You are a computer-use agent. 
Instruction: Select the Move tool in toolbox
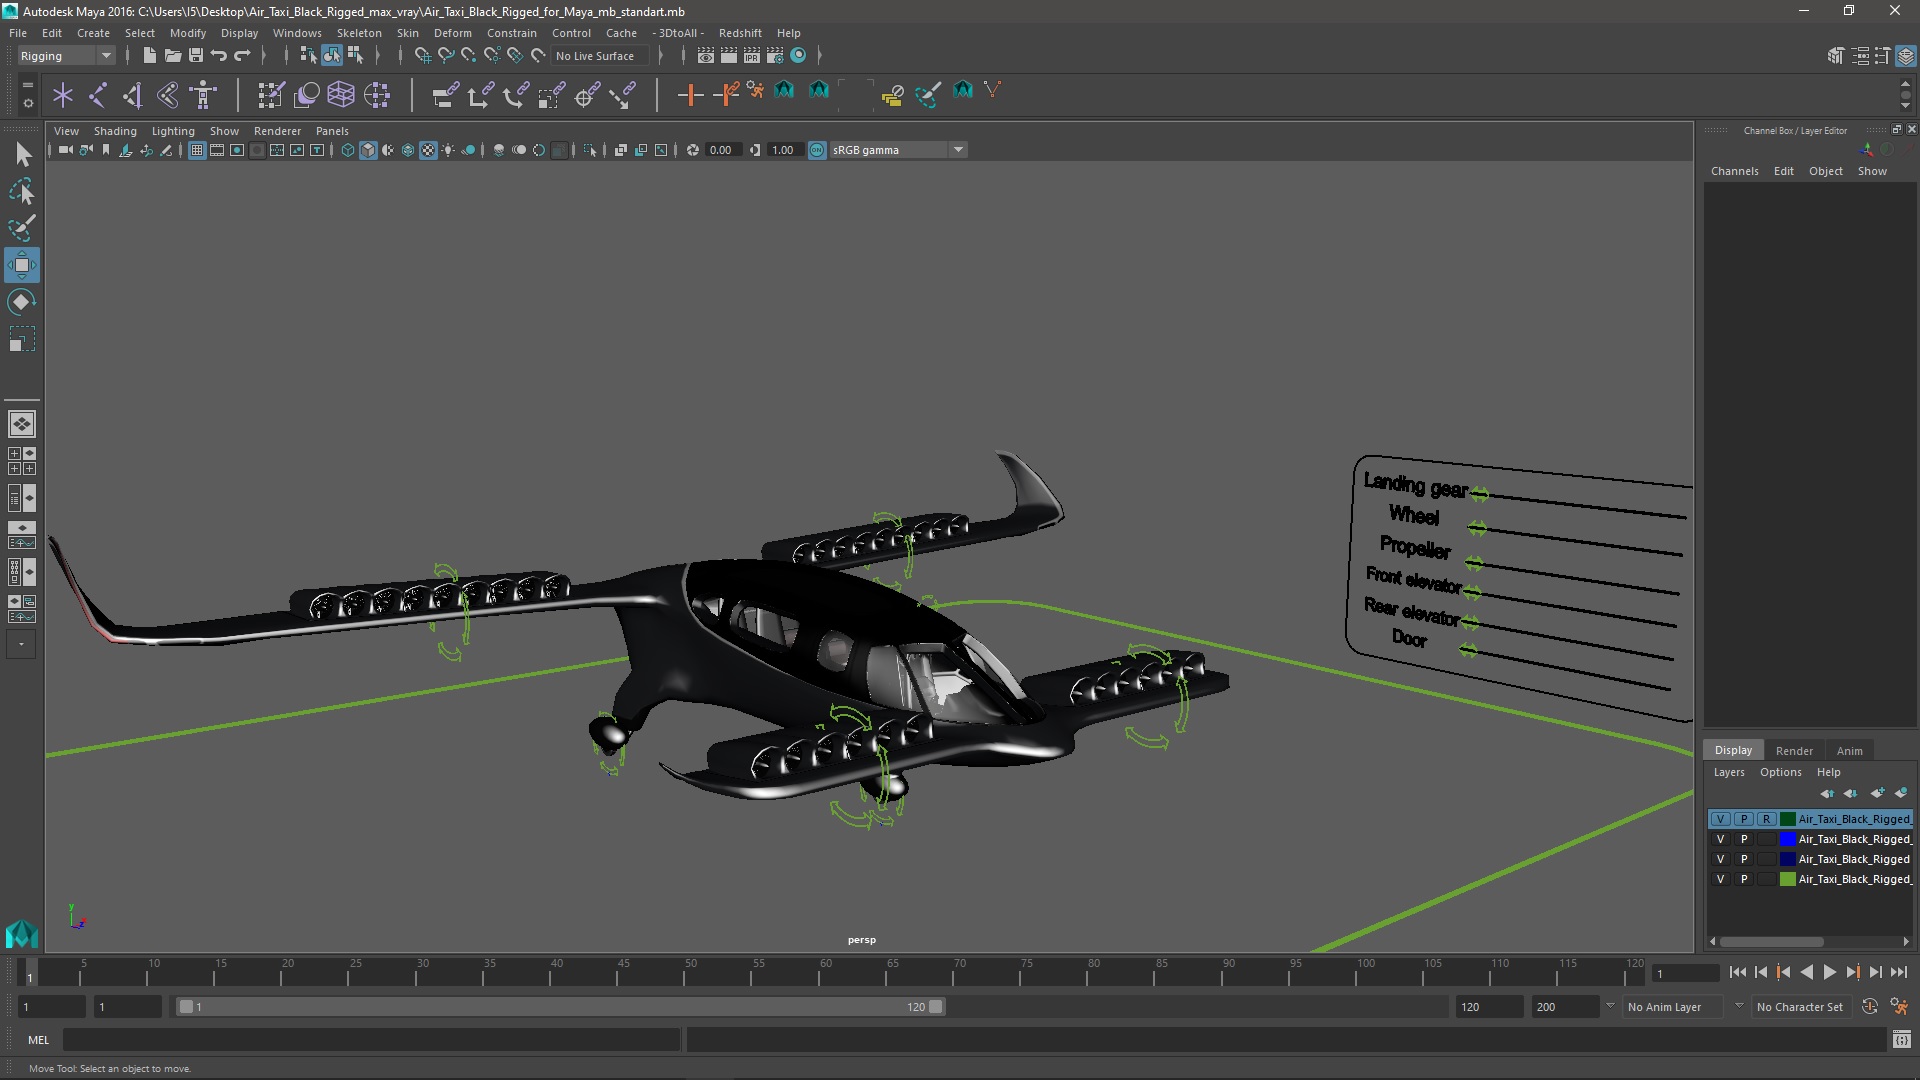click(21, 265)
